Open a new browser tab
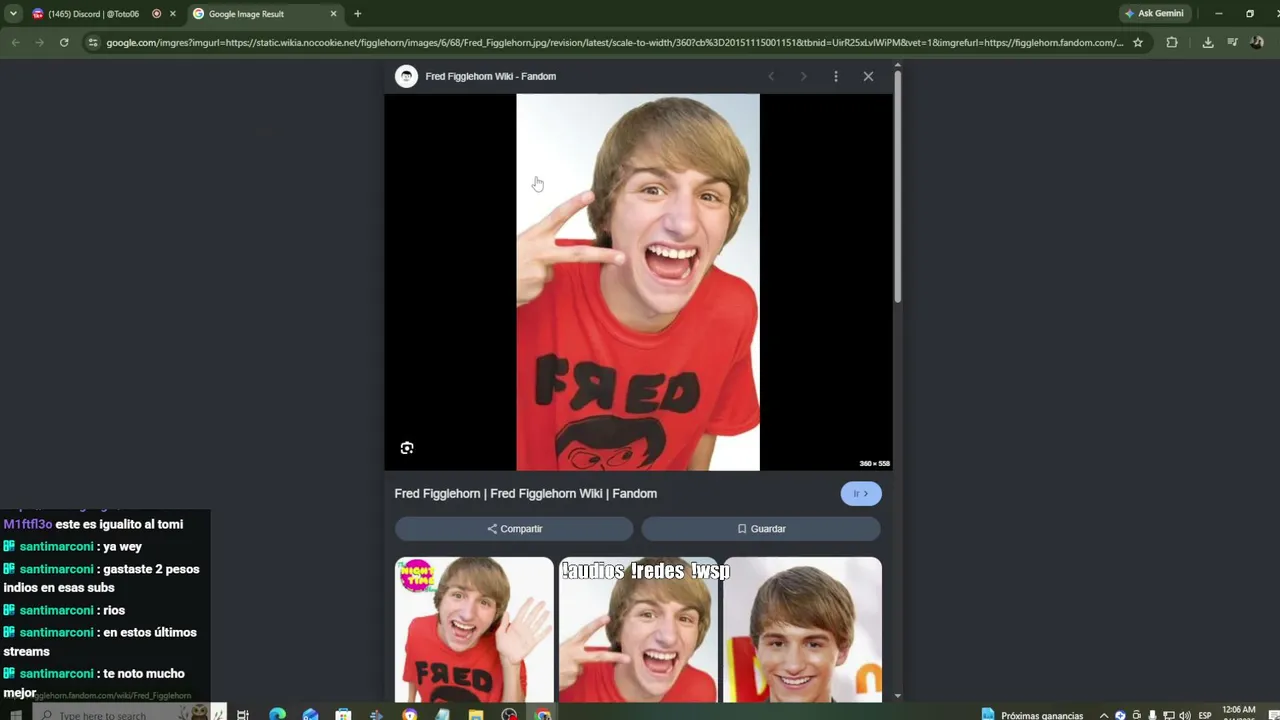Viewport: 1280px width, 720px height. (357, 14)
